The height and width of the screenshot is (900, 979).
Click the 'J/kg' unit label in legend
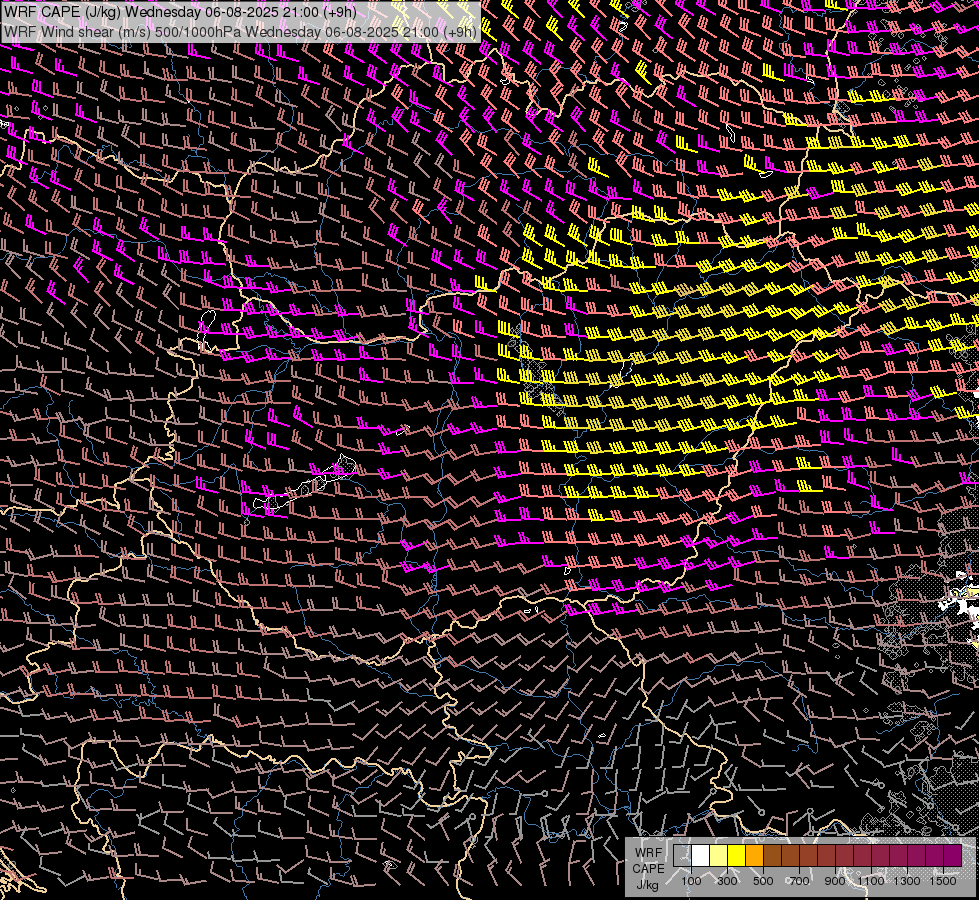coord(648,886)
